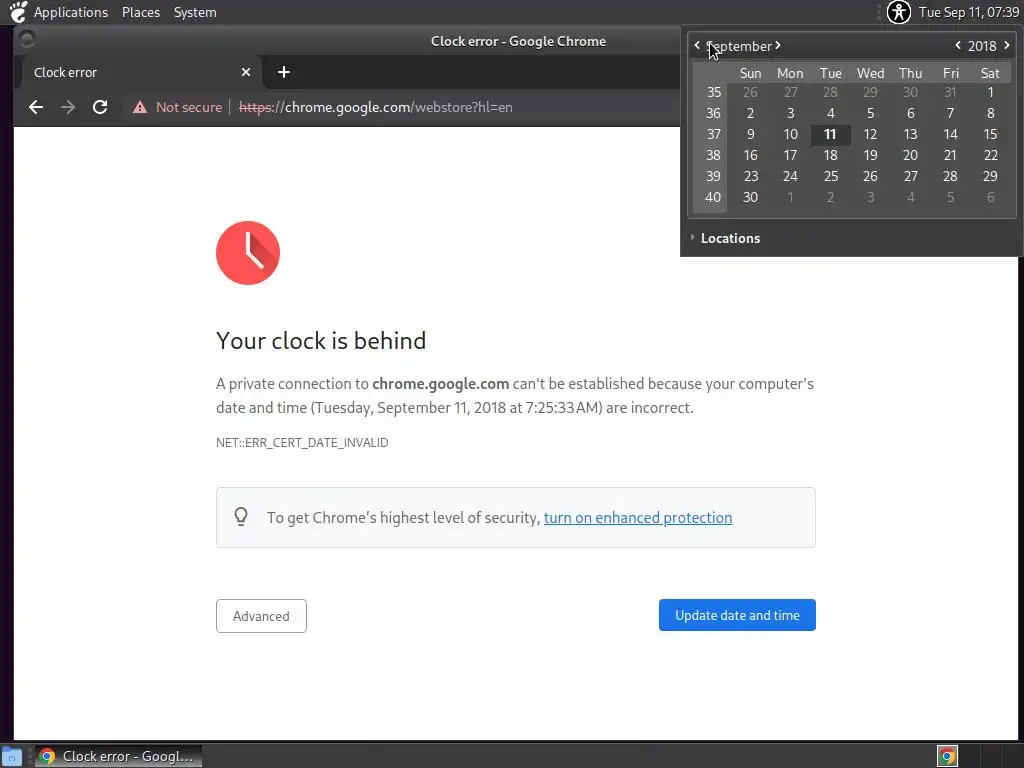Click week number 37 in the calendar
The image size is (1024, 768).
pos(713,135)
